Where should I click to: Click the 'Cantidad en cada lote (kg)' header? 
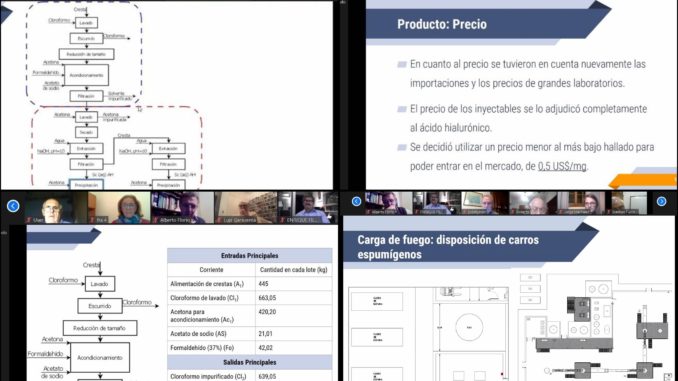[294, 269]
